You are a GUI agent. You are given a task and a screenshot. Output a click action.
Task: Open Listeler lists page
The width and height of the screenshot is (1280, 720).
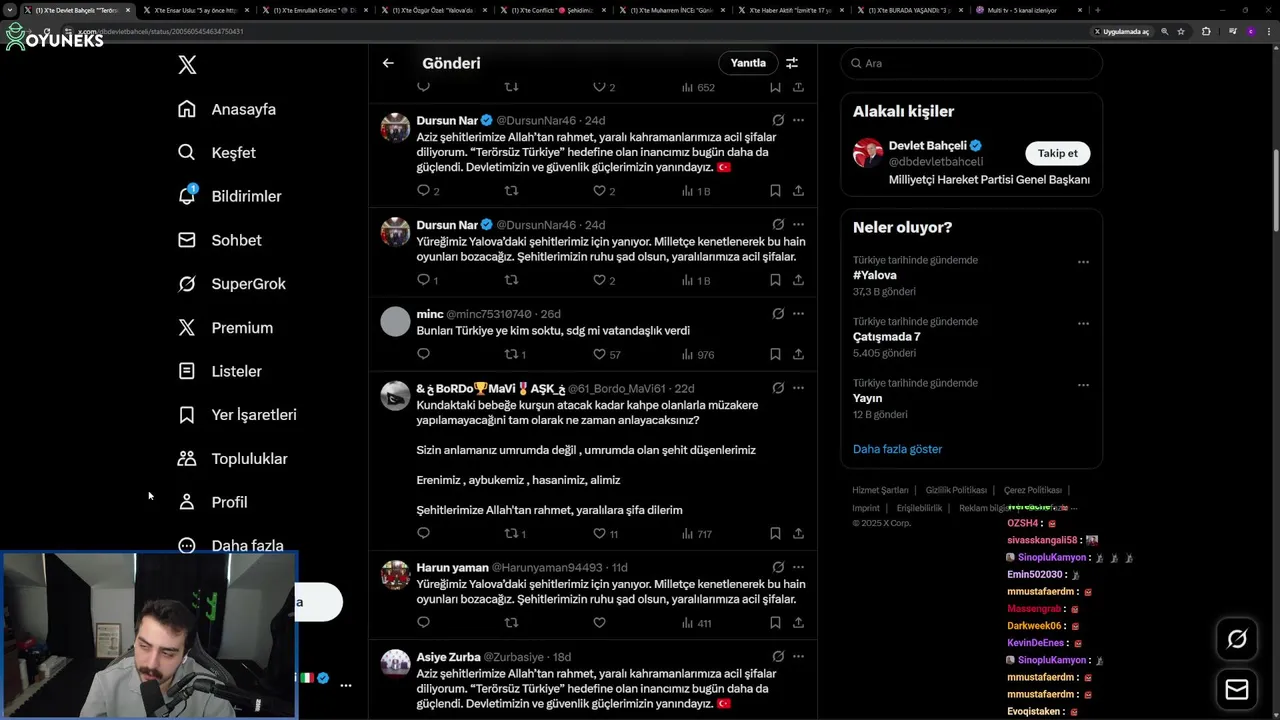pos(219,371)
